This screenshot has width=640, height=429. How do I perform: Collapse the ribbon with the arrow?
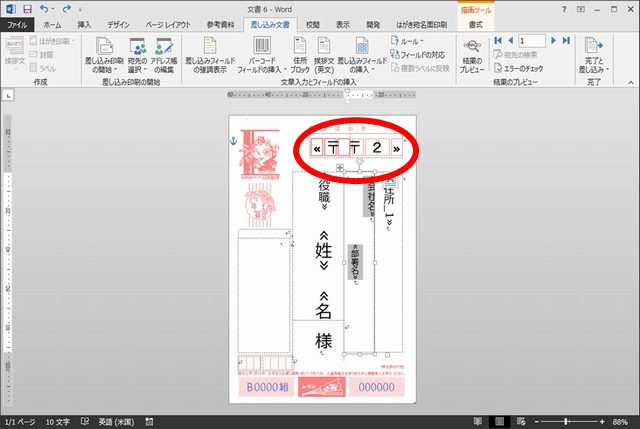tap(631, 82)
